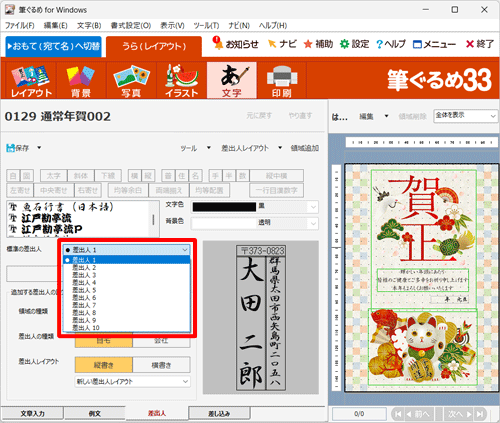This screenshot has width=500, height=423.
Task: Click the 保存 floppy disk save icon
Action: [11, 148]
